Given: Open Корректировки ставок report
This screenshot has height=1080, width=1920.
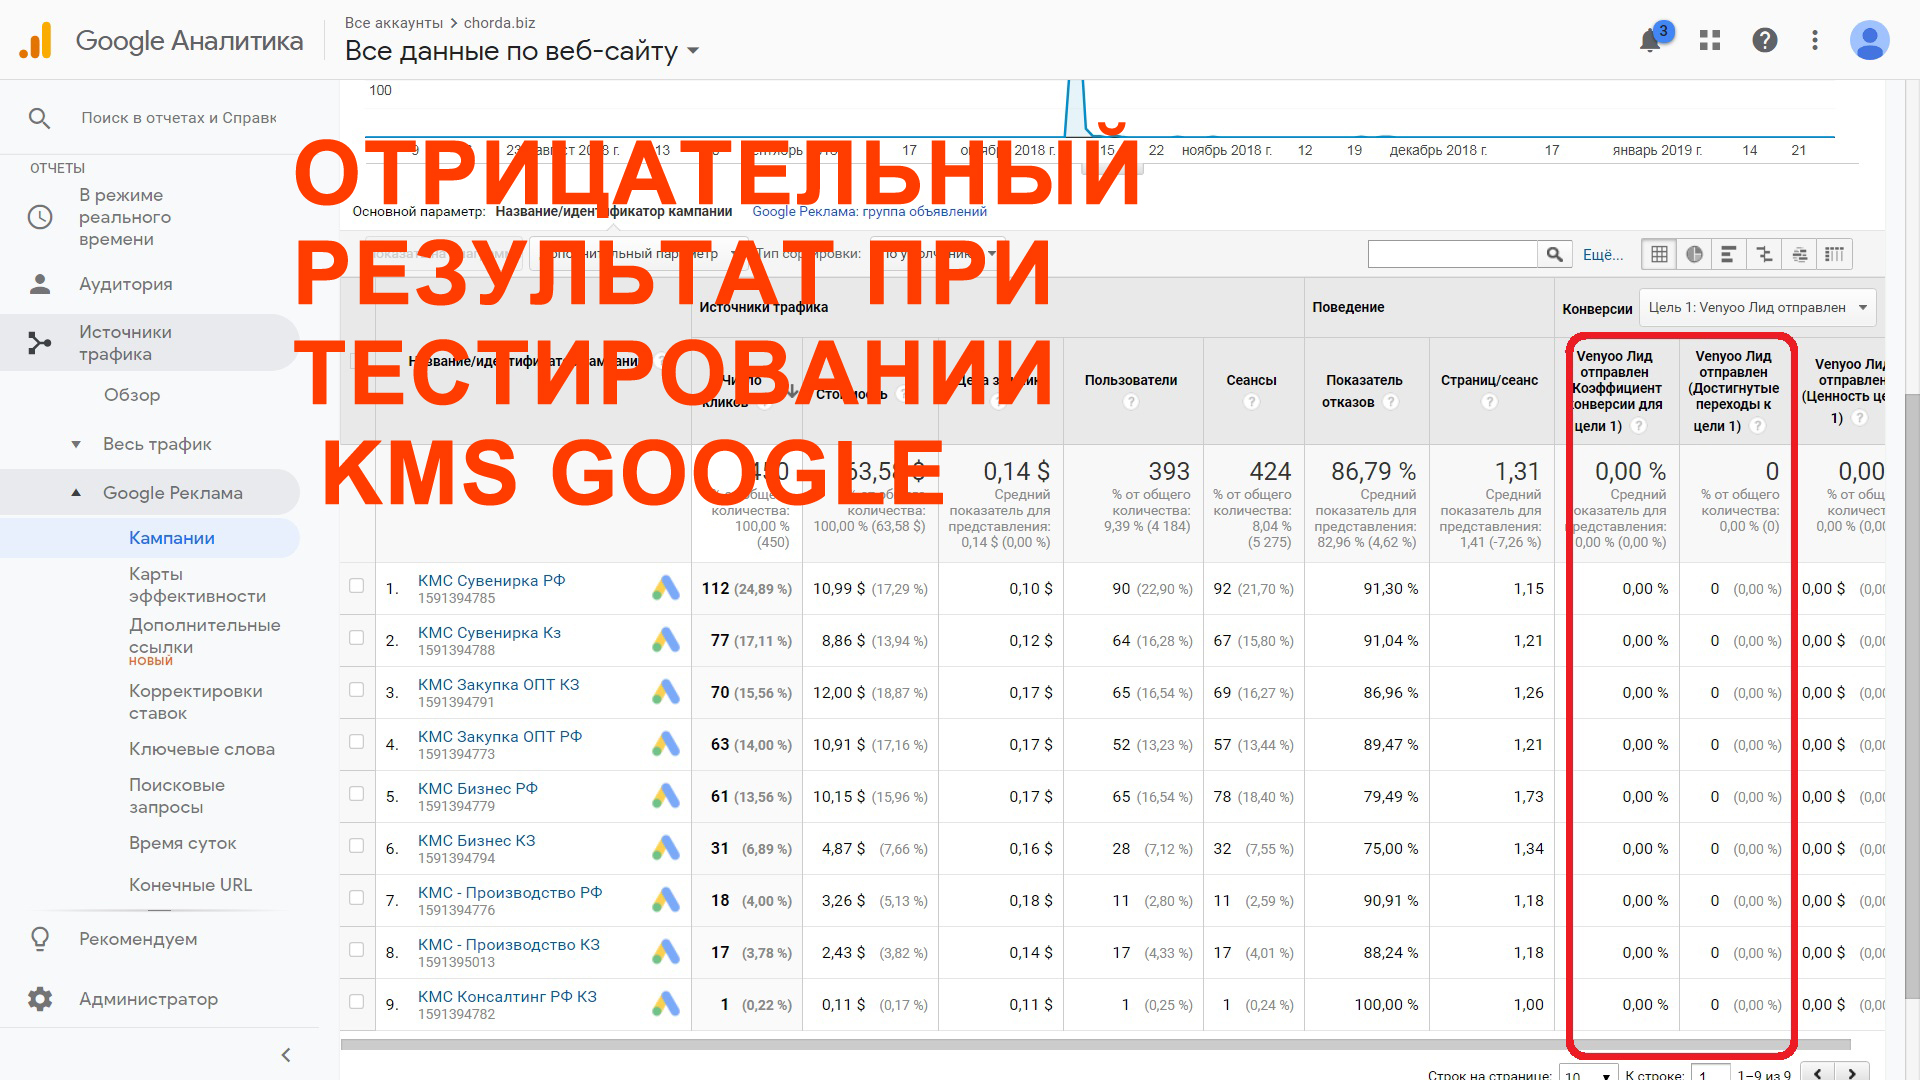Looking at the screenshot, I should [x=195, y=702].
